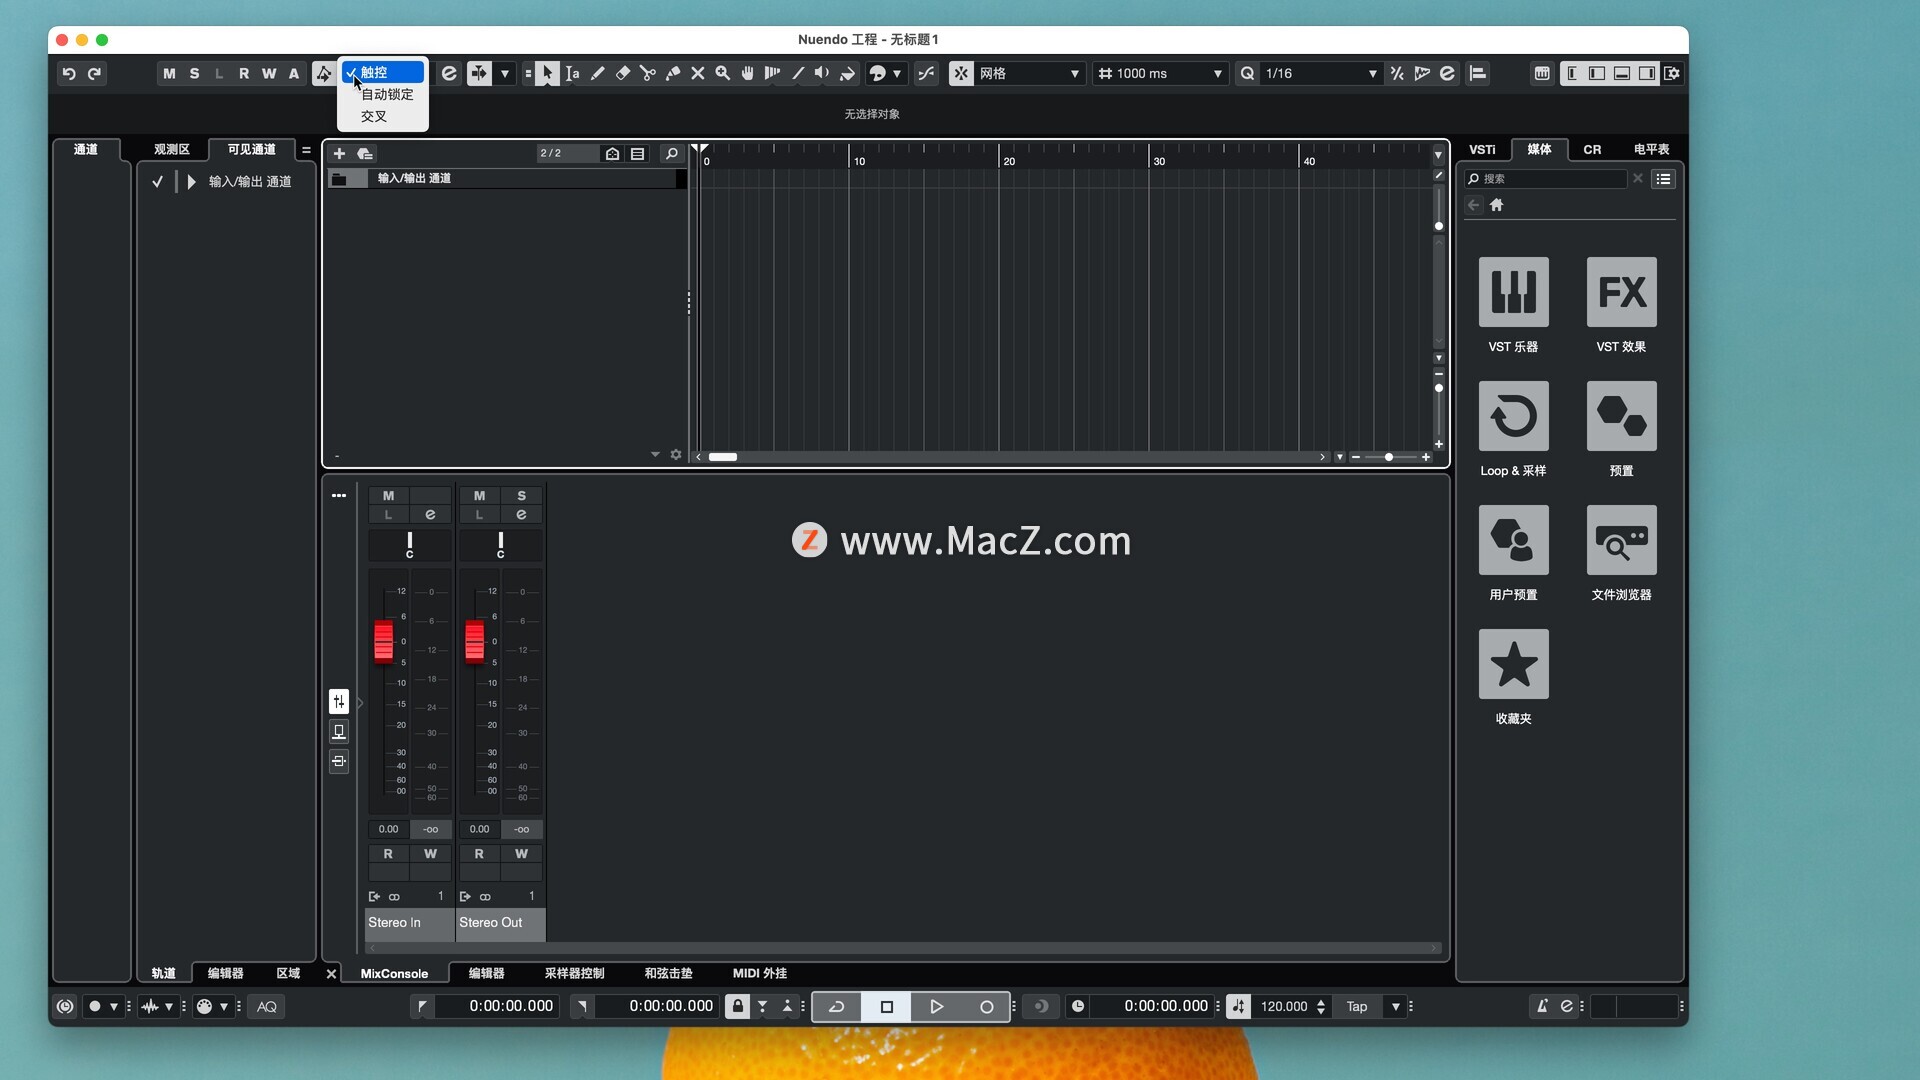Select the Line tool

tap(797, 73)
